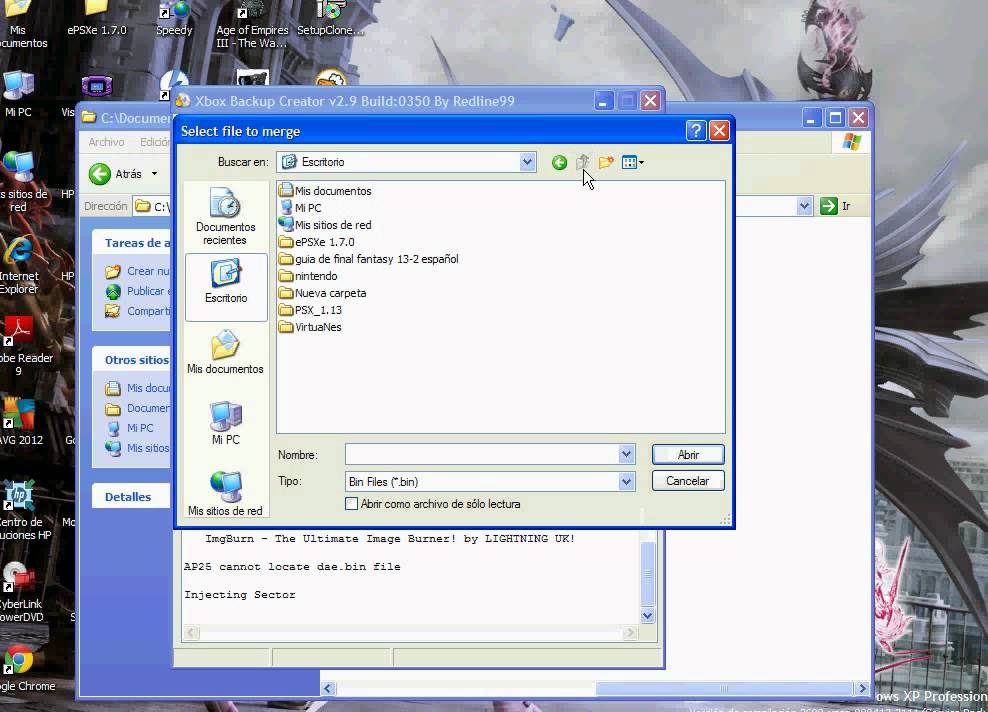Close the Select file to merge dialog
988x712 pixels.
719,130
